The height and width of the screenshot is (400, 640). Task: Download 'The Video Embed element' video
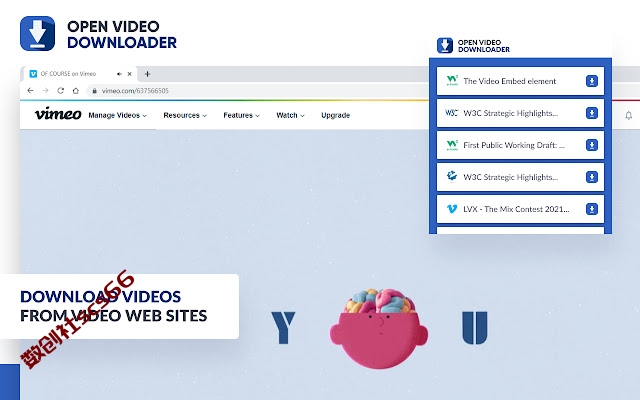tap(592, 81)
